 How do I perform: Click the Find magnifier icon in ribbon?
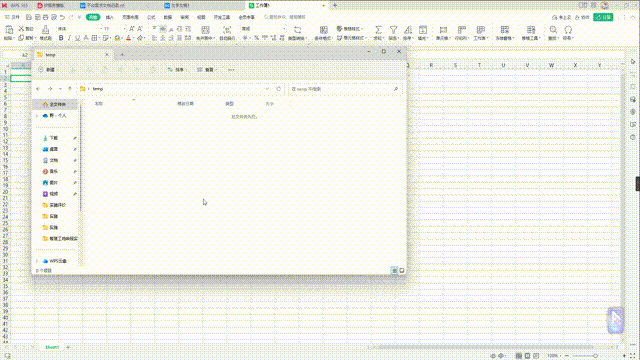(x=553, y=30)
